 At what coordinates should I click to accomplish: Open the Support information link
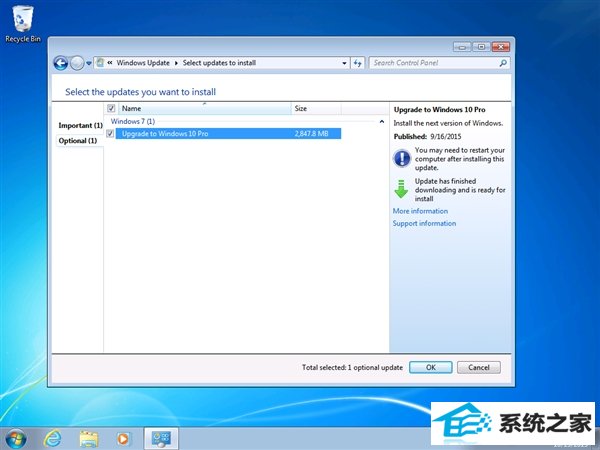pos(424,223)
